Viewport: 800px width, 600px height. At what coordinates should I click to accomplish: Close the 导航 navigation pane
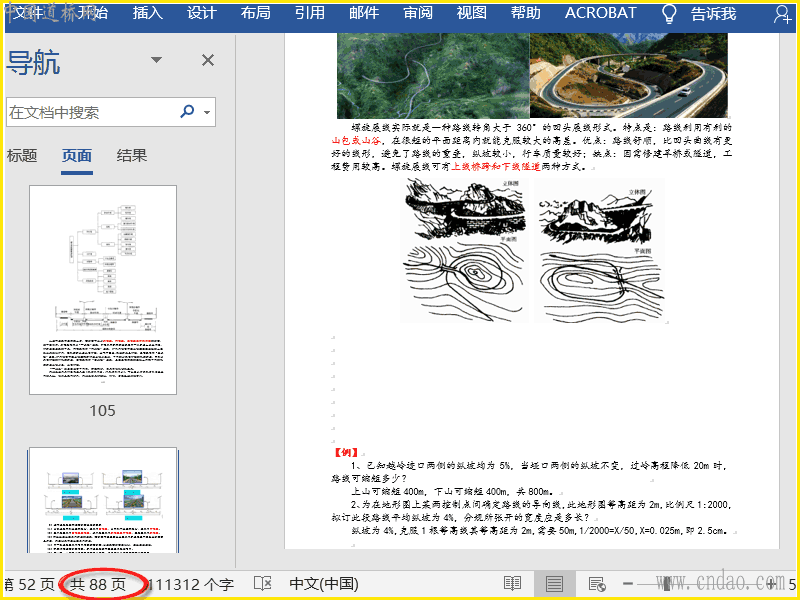tap(208, 60)
